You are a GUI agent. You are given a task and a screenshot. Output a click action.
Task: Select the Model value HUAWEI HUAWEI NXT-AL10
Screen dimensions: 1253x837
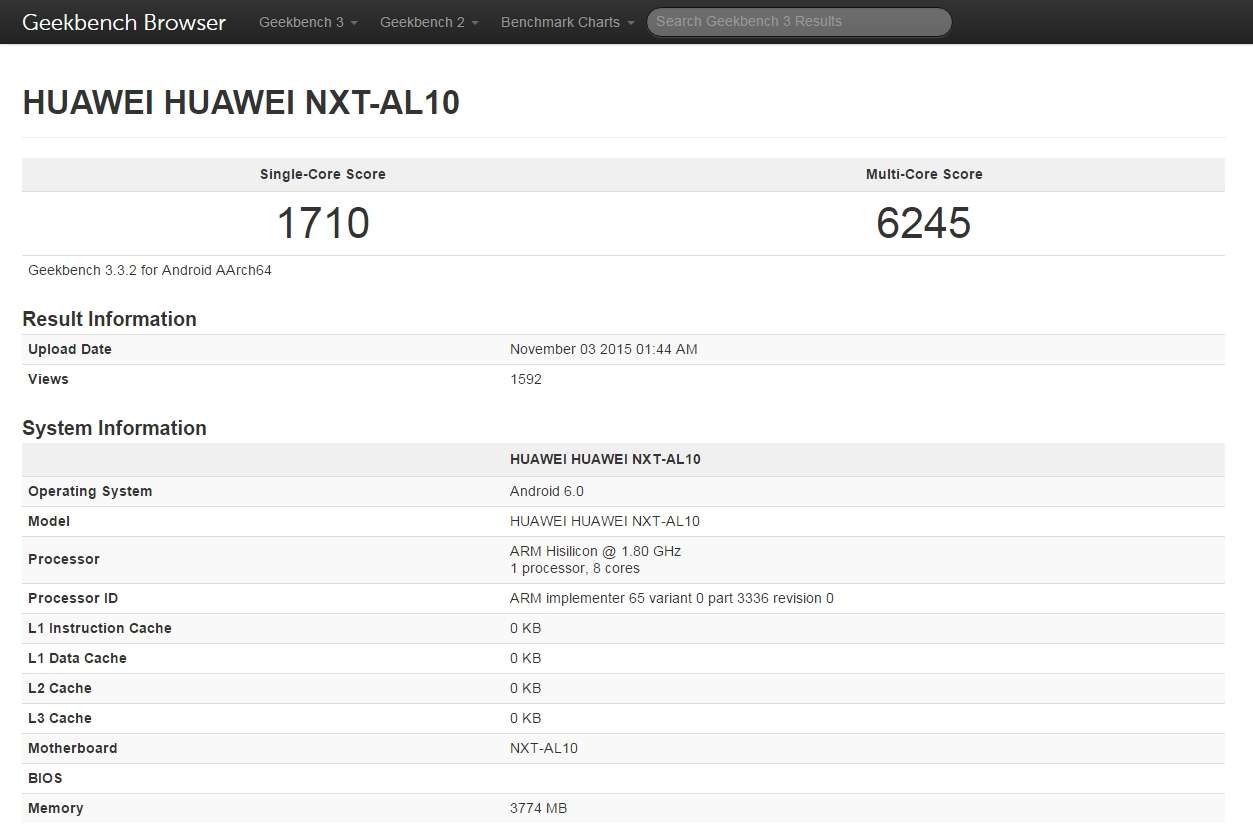605,521
